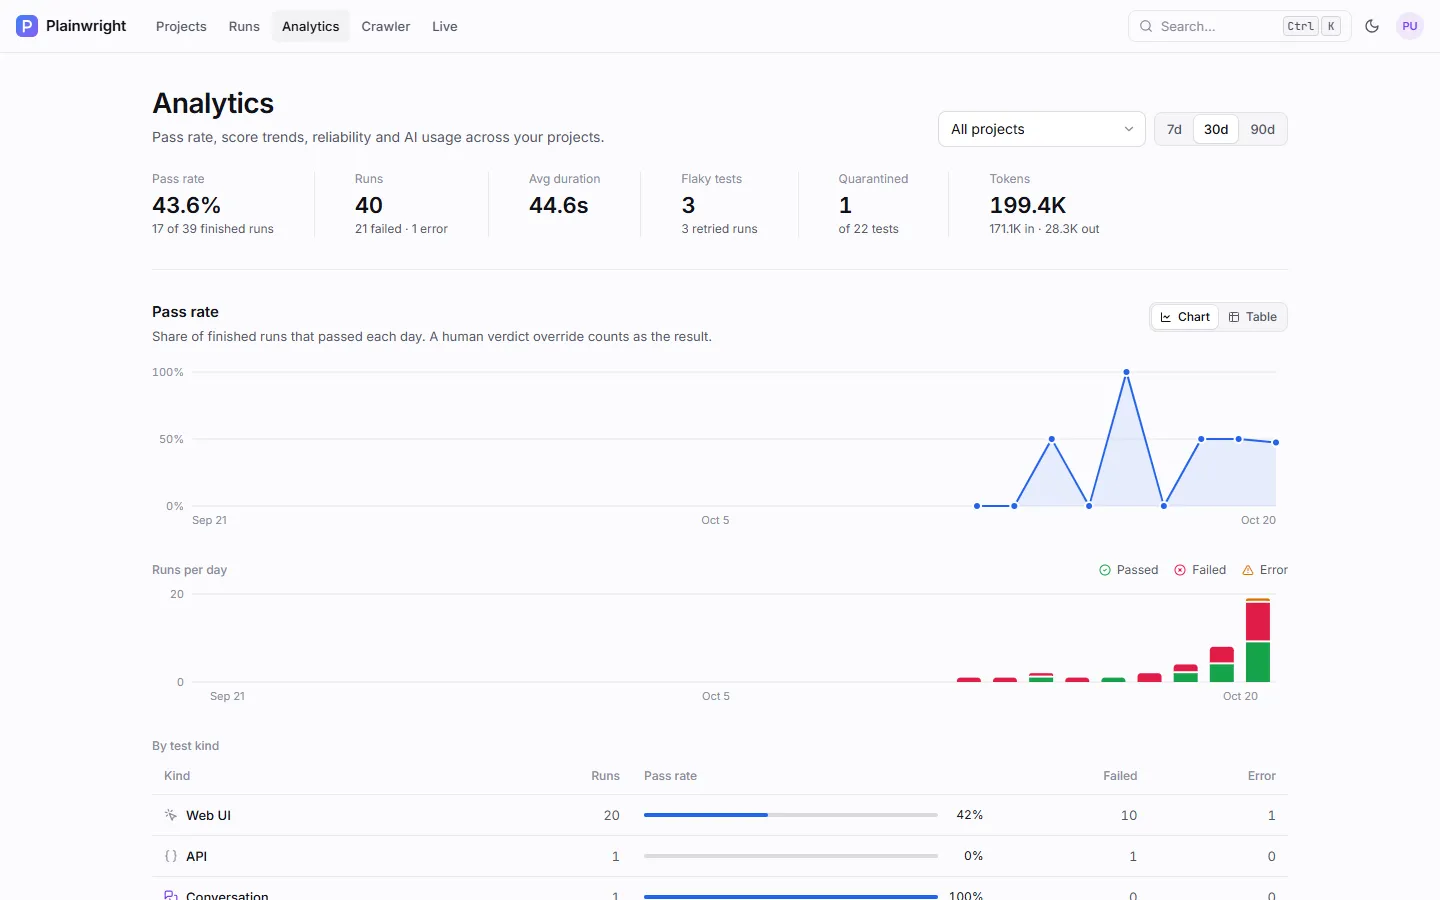Select the 30d time range

coord(1216,129)
